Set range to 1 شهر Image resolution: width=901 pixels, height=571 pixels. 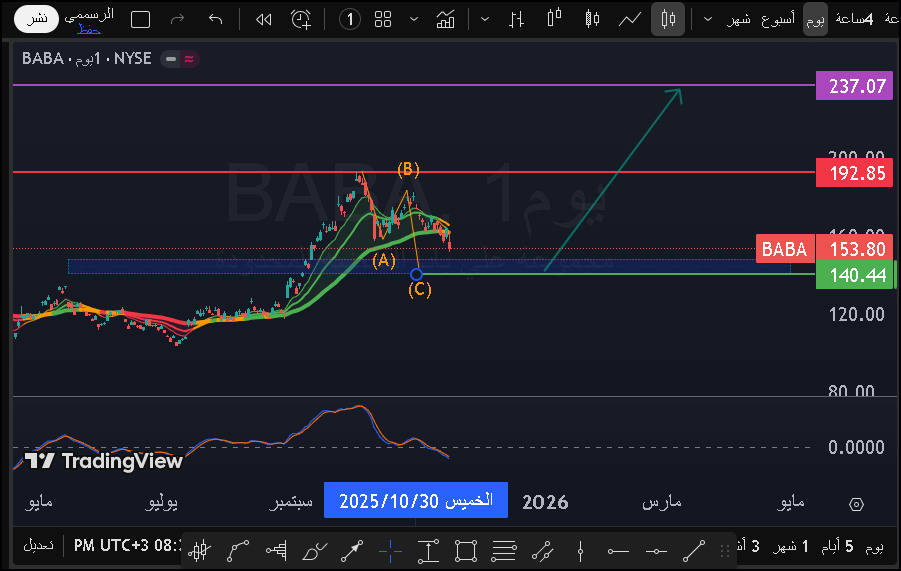point(790,546)
